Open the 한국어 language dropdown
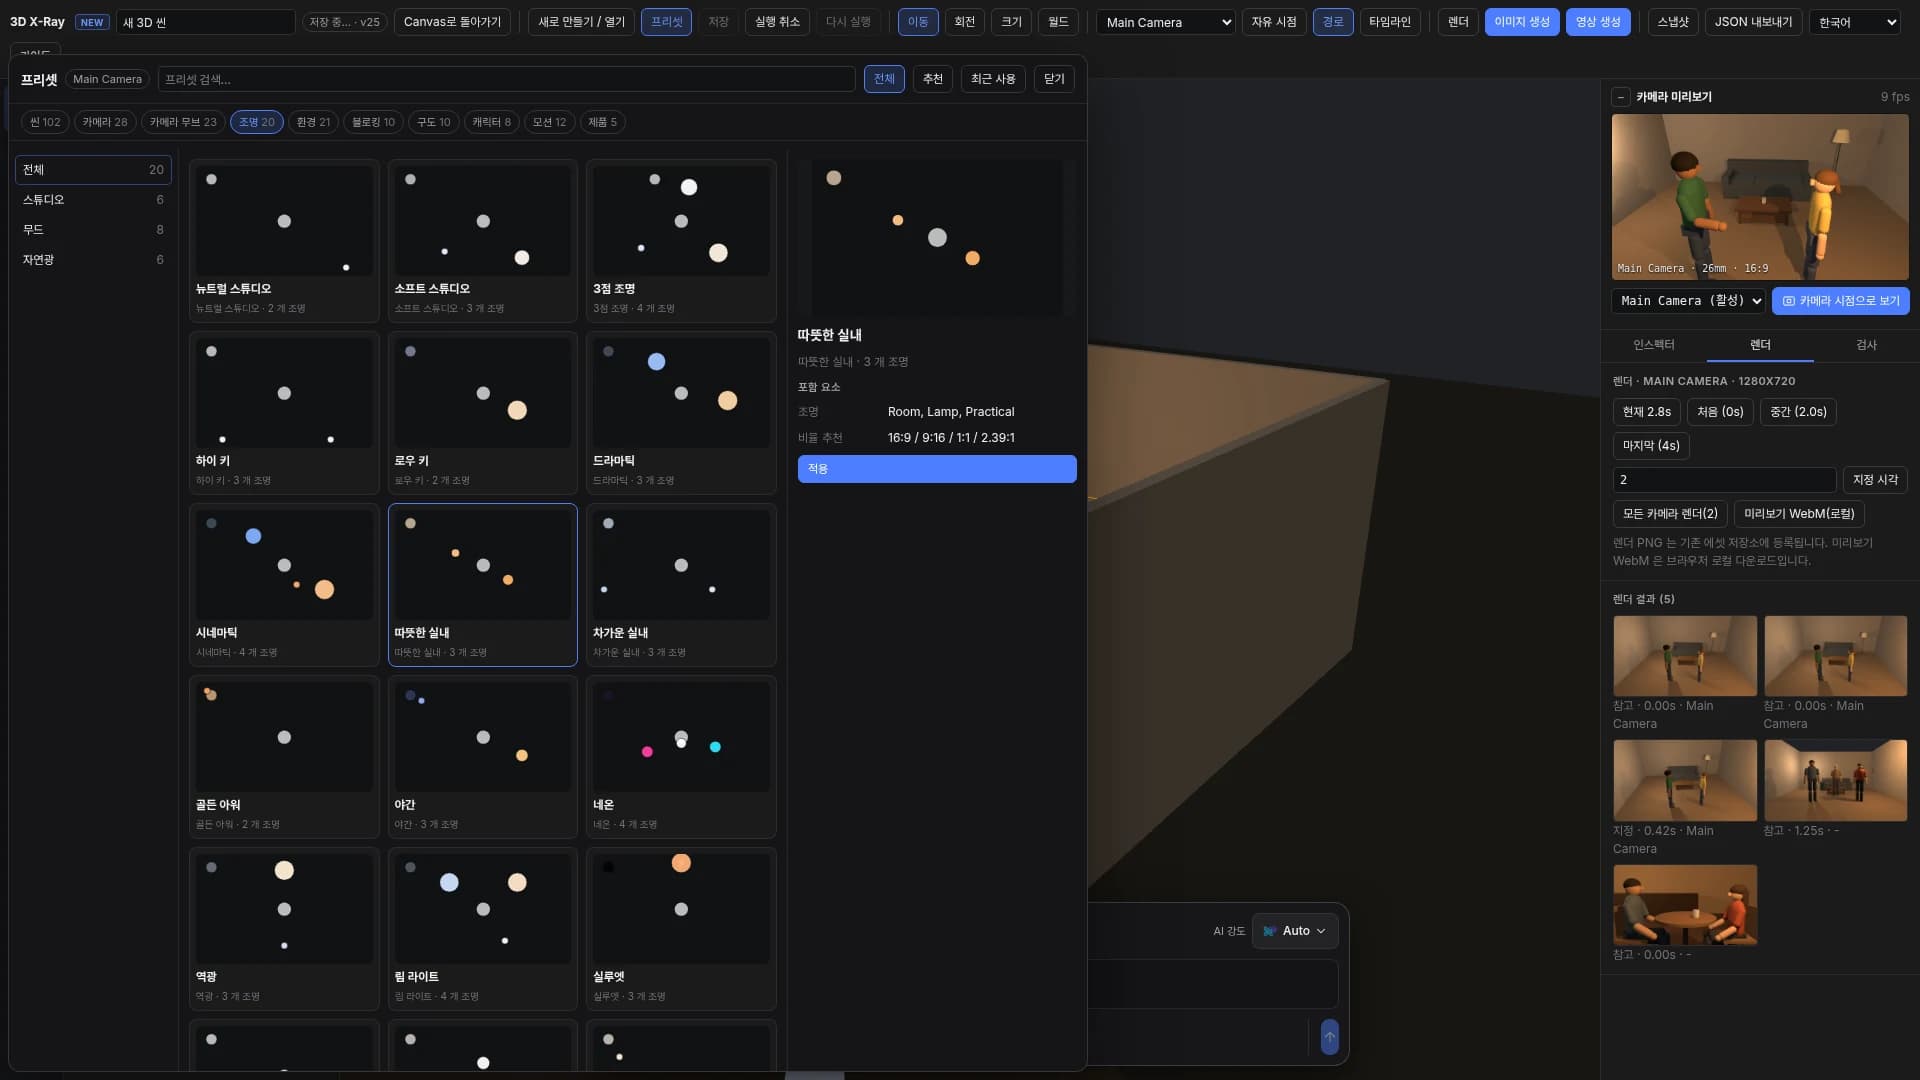 [x=1854, y=22]
